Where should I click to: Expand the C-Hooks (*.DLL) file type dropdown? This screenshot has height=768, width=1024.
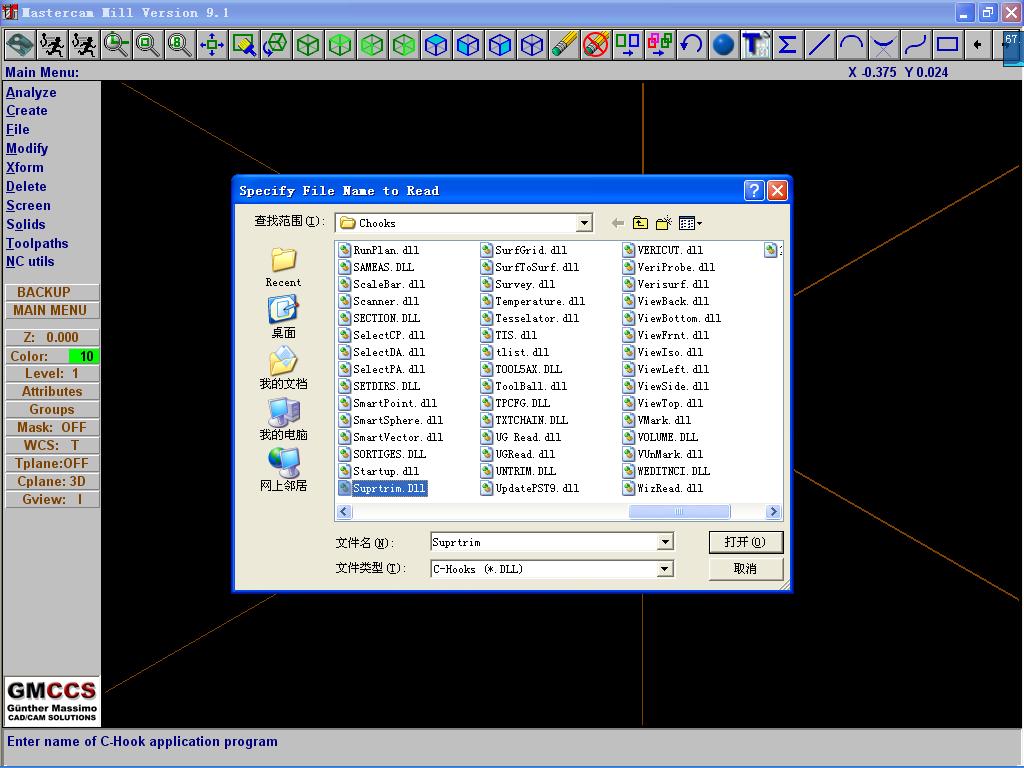tap(665, 569)
